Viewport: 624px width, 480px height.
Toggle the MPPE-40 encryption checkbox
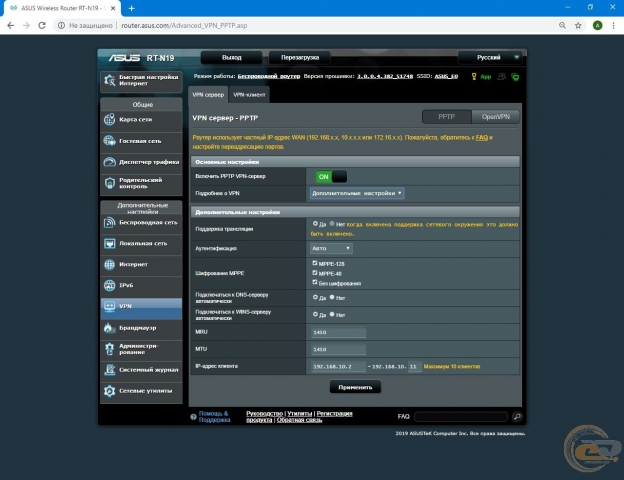[315, 273]
